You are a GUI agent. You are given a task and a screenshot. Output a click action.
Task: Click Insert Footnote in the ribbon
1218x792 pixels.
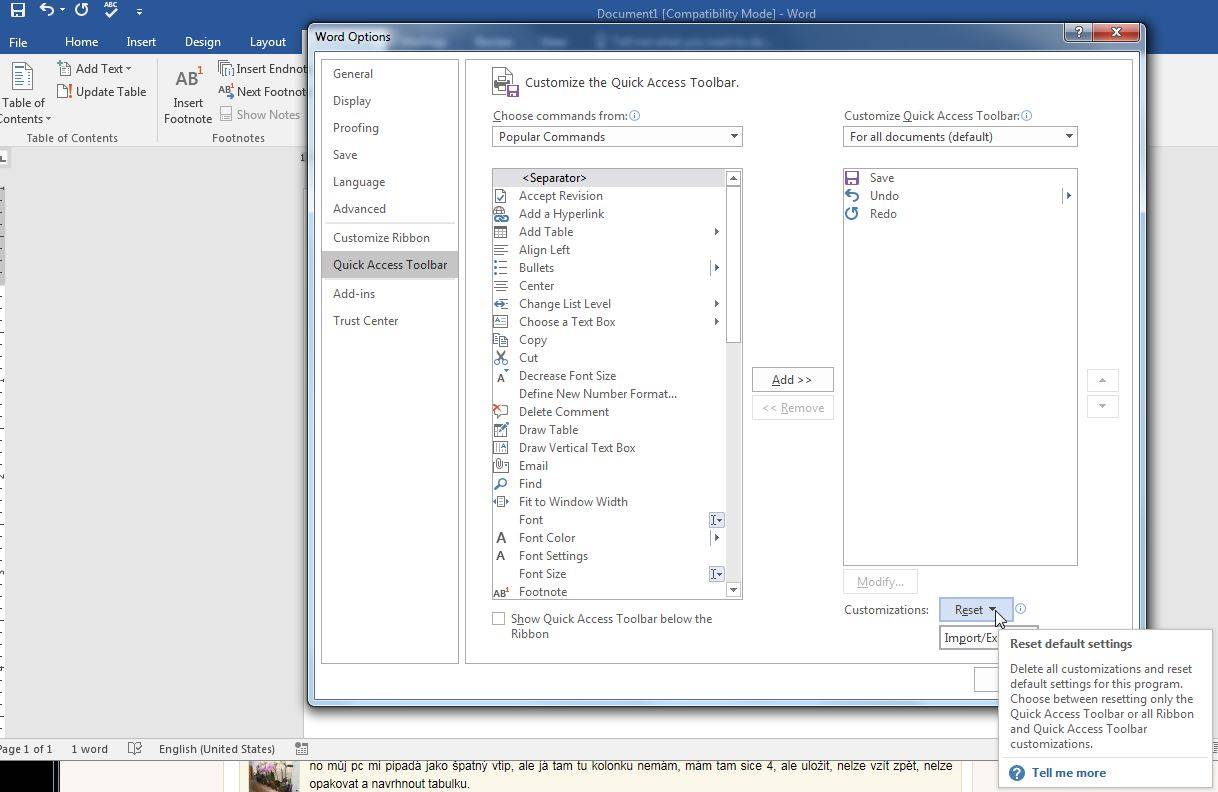188,95
